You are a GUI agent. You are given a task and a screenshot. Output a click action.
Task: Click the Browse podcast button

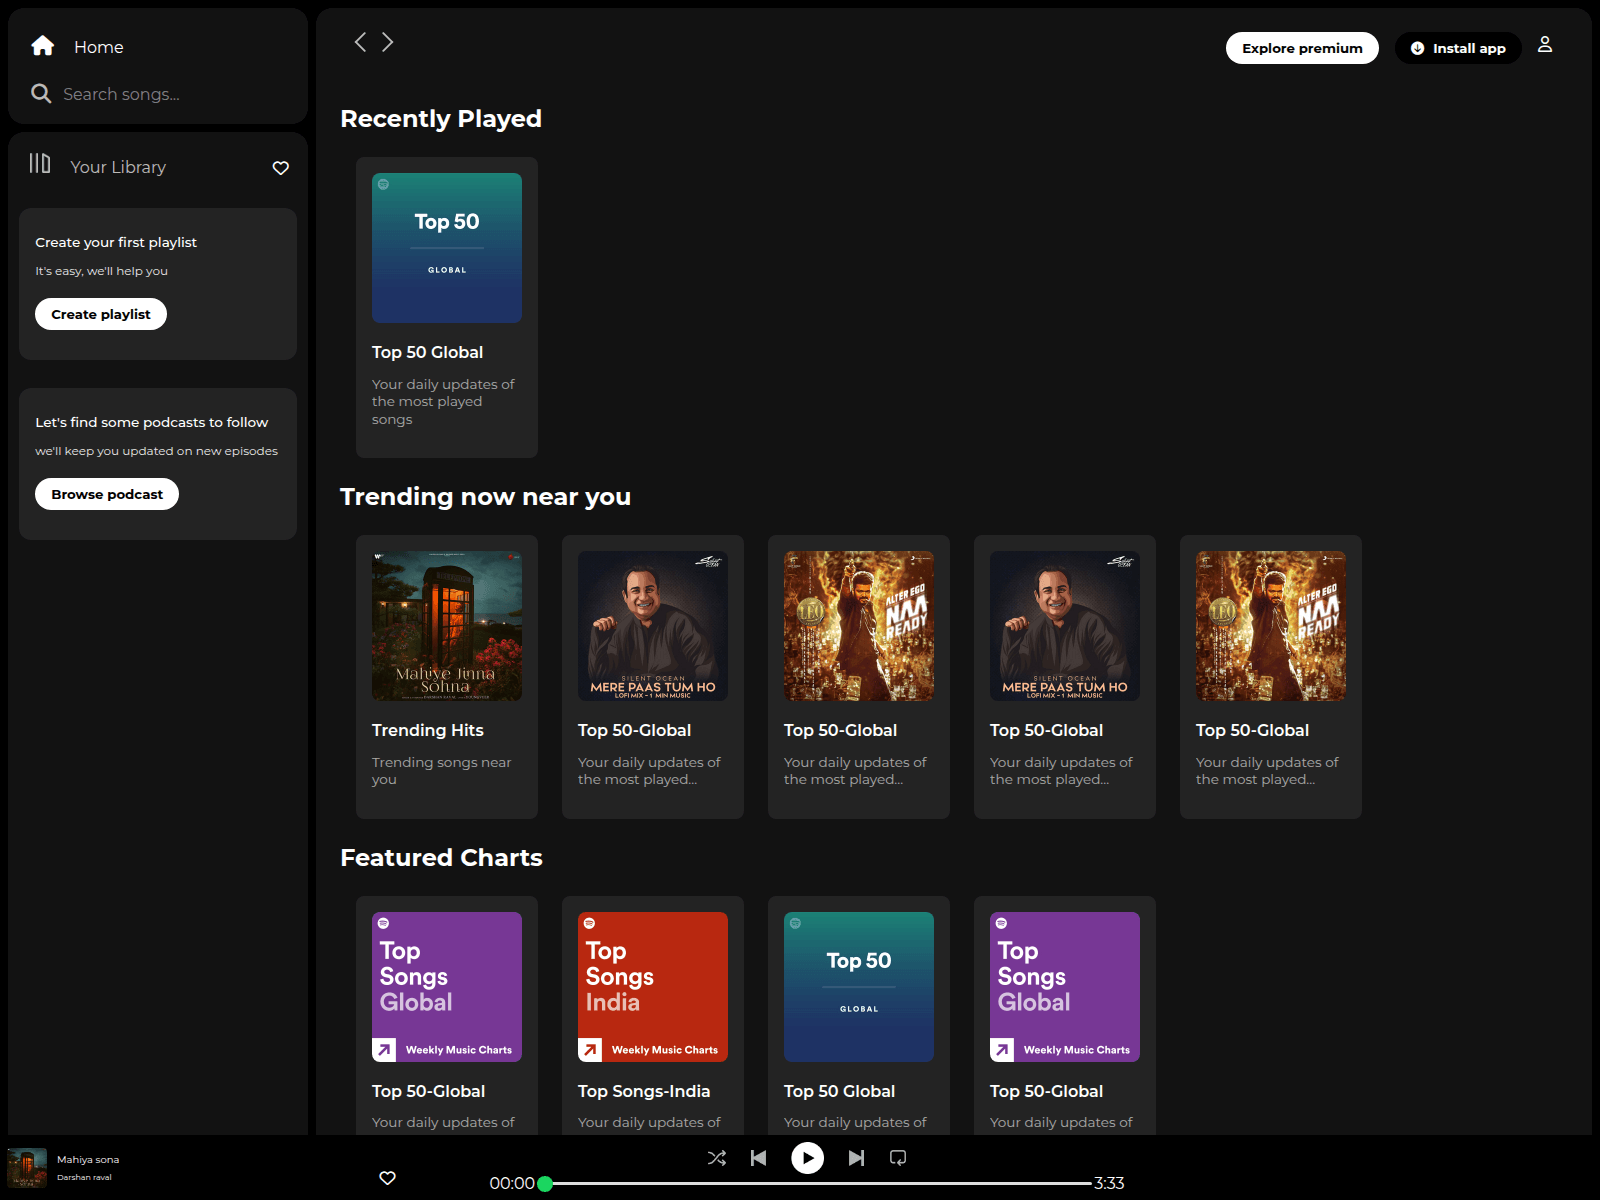pos(107,494)
